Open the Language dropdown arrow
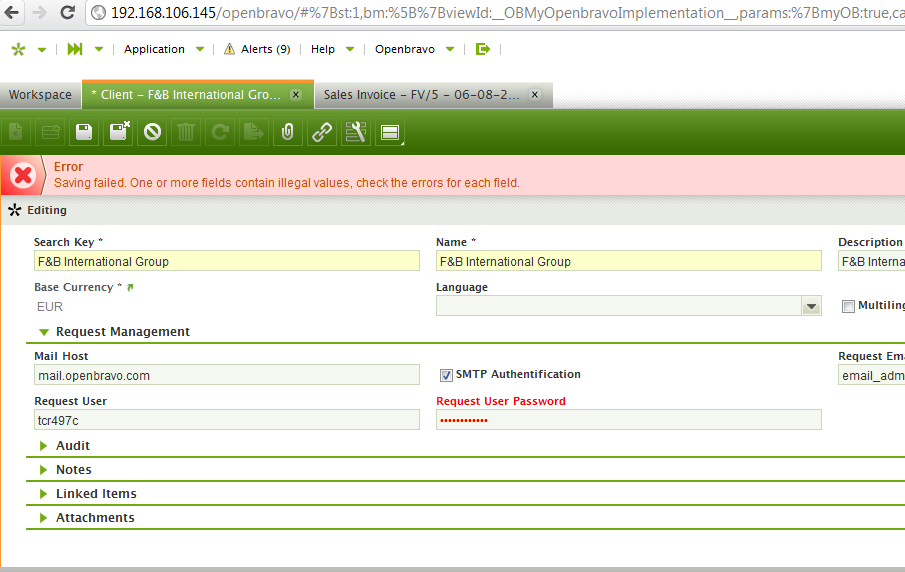 click(811, 306)
